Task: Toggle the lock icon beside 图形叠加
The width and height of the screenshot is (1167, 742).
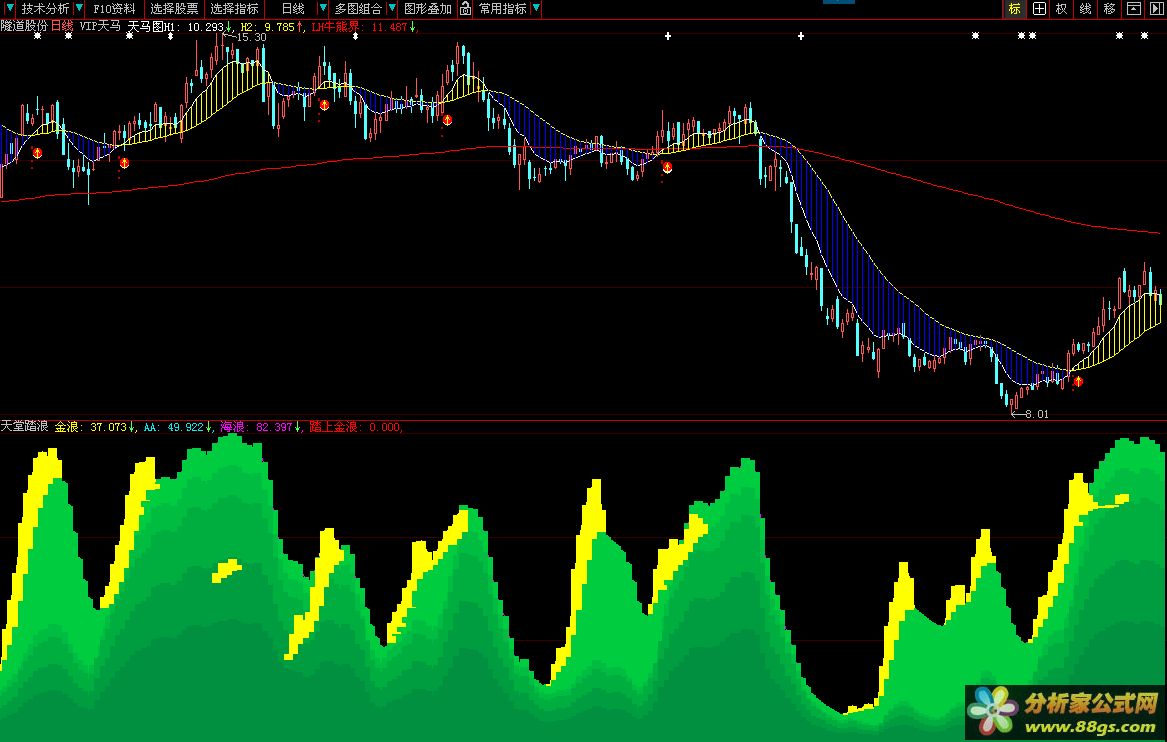Action: [x=465, y=9]
